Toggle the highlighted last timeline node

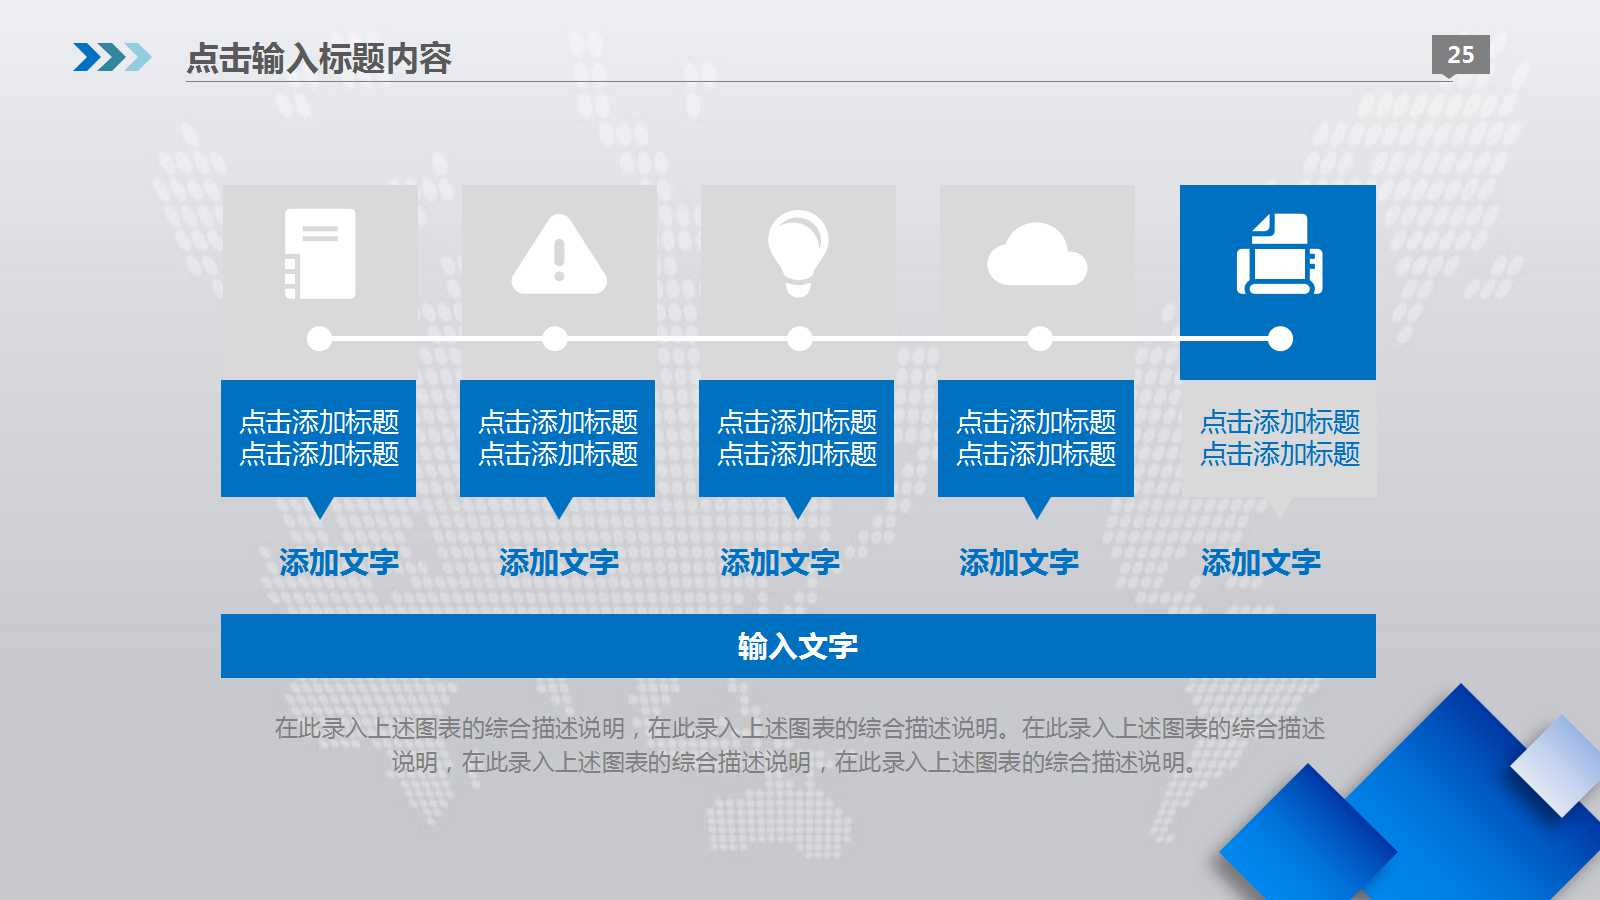(1278, 339)
